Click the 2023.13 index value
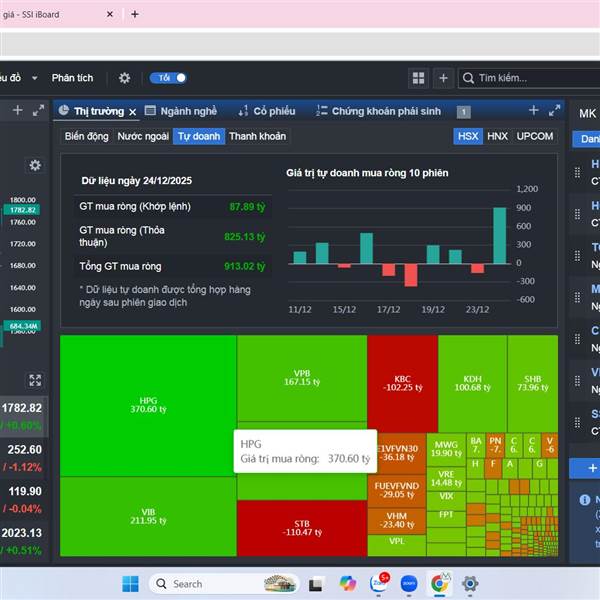This screenshot has width=600, height=600. (22, 533)
